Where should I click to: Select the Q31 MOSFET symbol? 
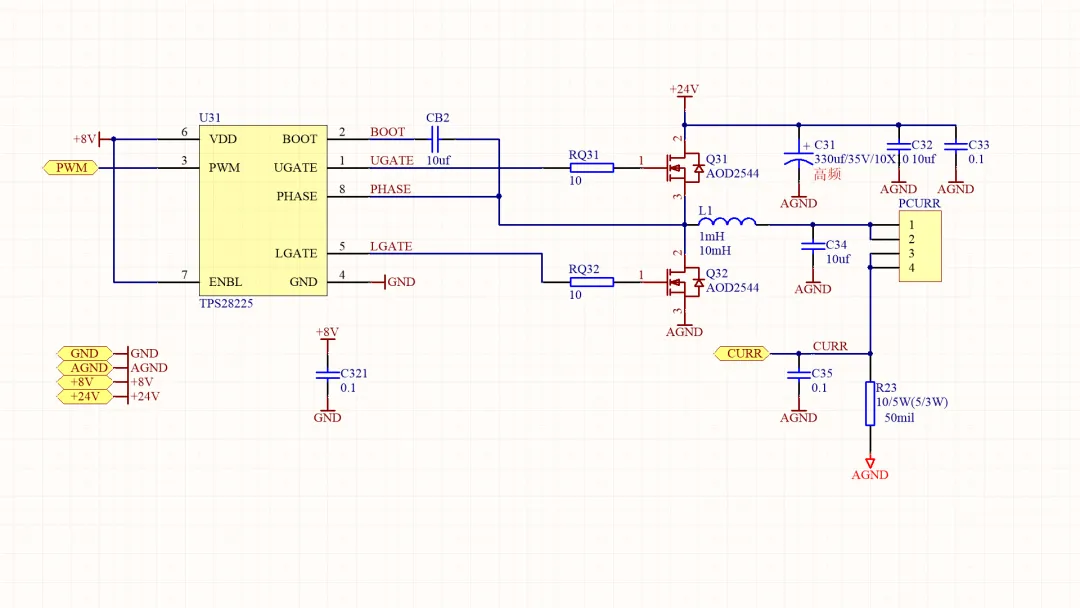pos(685,168)
